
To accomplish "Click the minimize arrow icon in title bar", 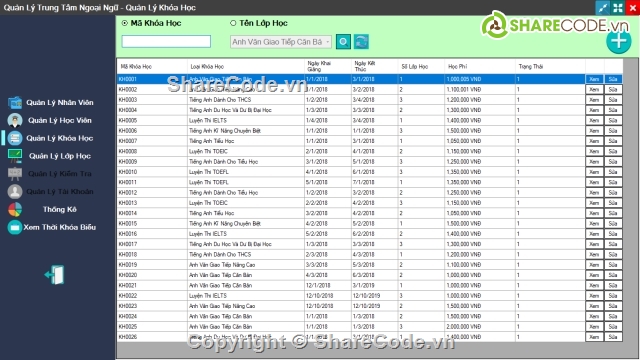I will point(602,8).
